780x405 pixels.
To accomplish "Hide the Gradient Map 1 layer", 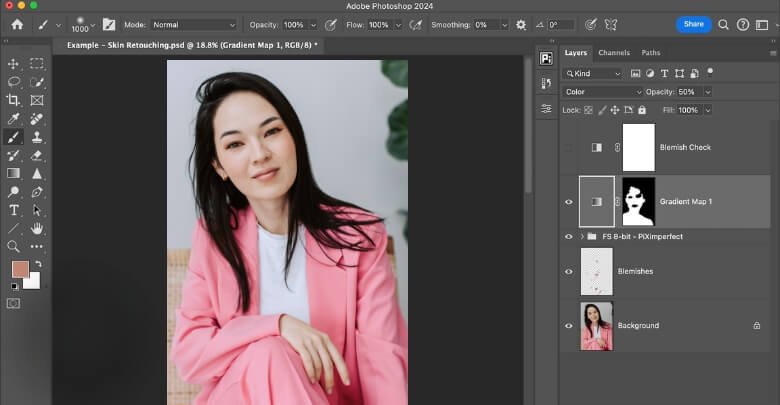I will (569, 201).
